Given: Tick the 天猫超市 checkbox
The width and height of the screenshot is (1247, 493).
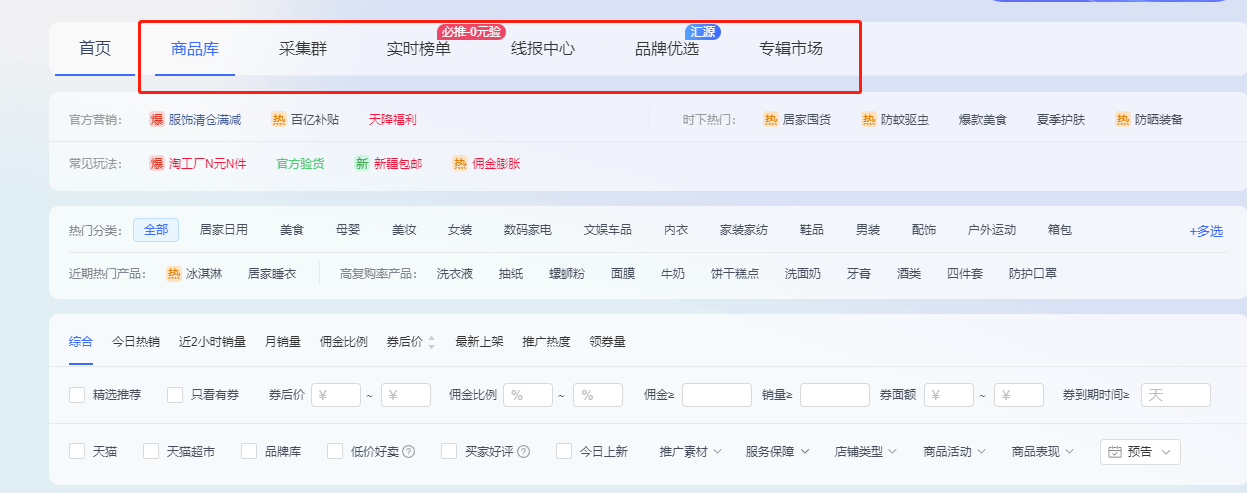Looking at the screenshot, I should (151, 452).
